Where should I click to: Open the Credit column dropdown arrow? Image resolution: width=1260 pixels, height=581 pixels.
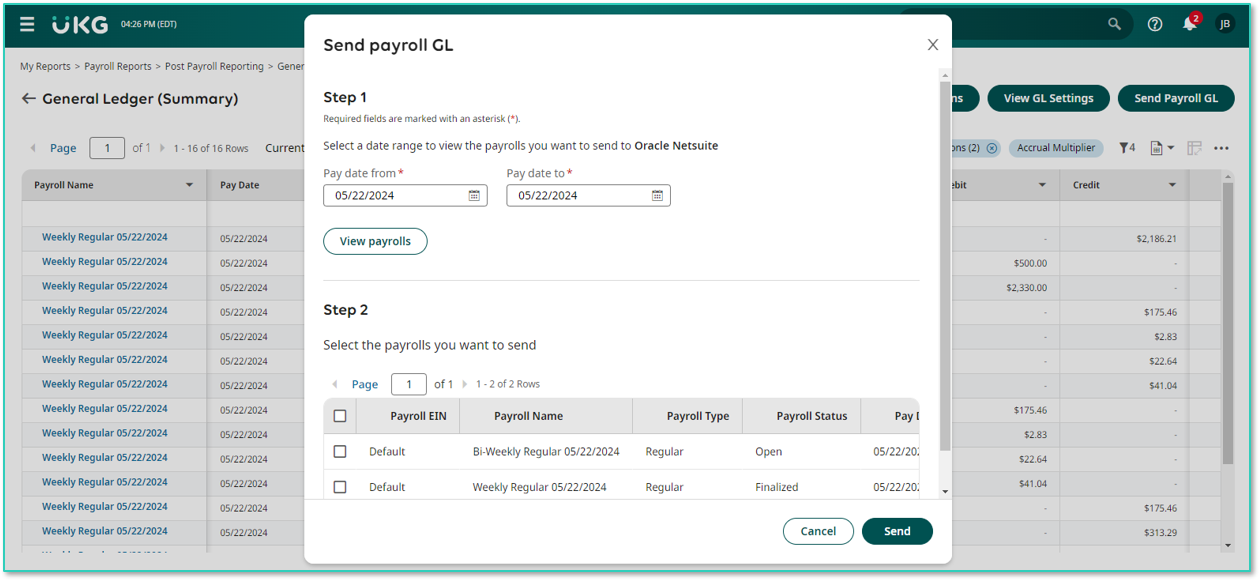tap(1172, 185)
